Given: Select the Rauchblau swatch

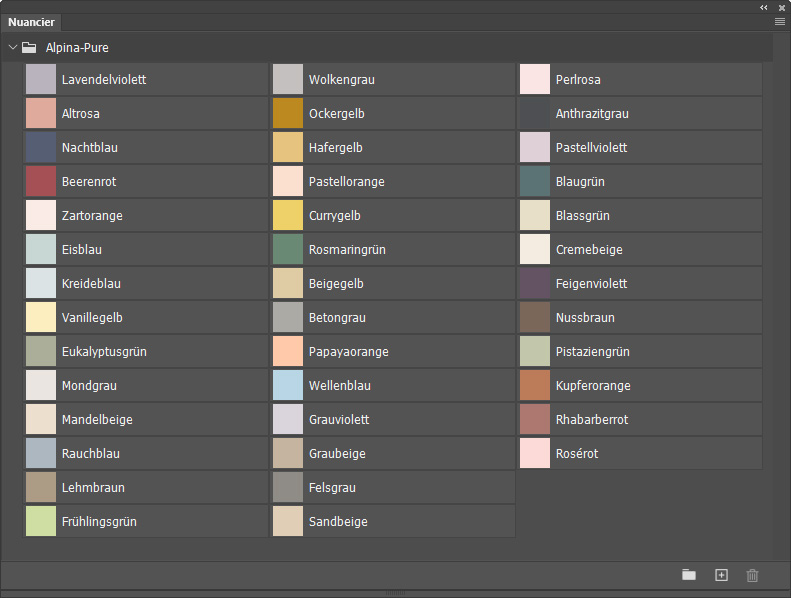Looking at the screenshot, I should 41,453.
